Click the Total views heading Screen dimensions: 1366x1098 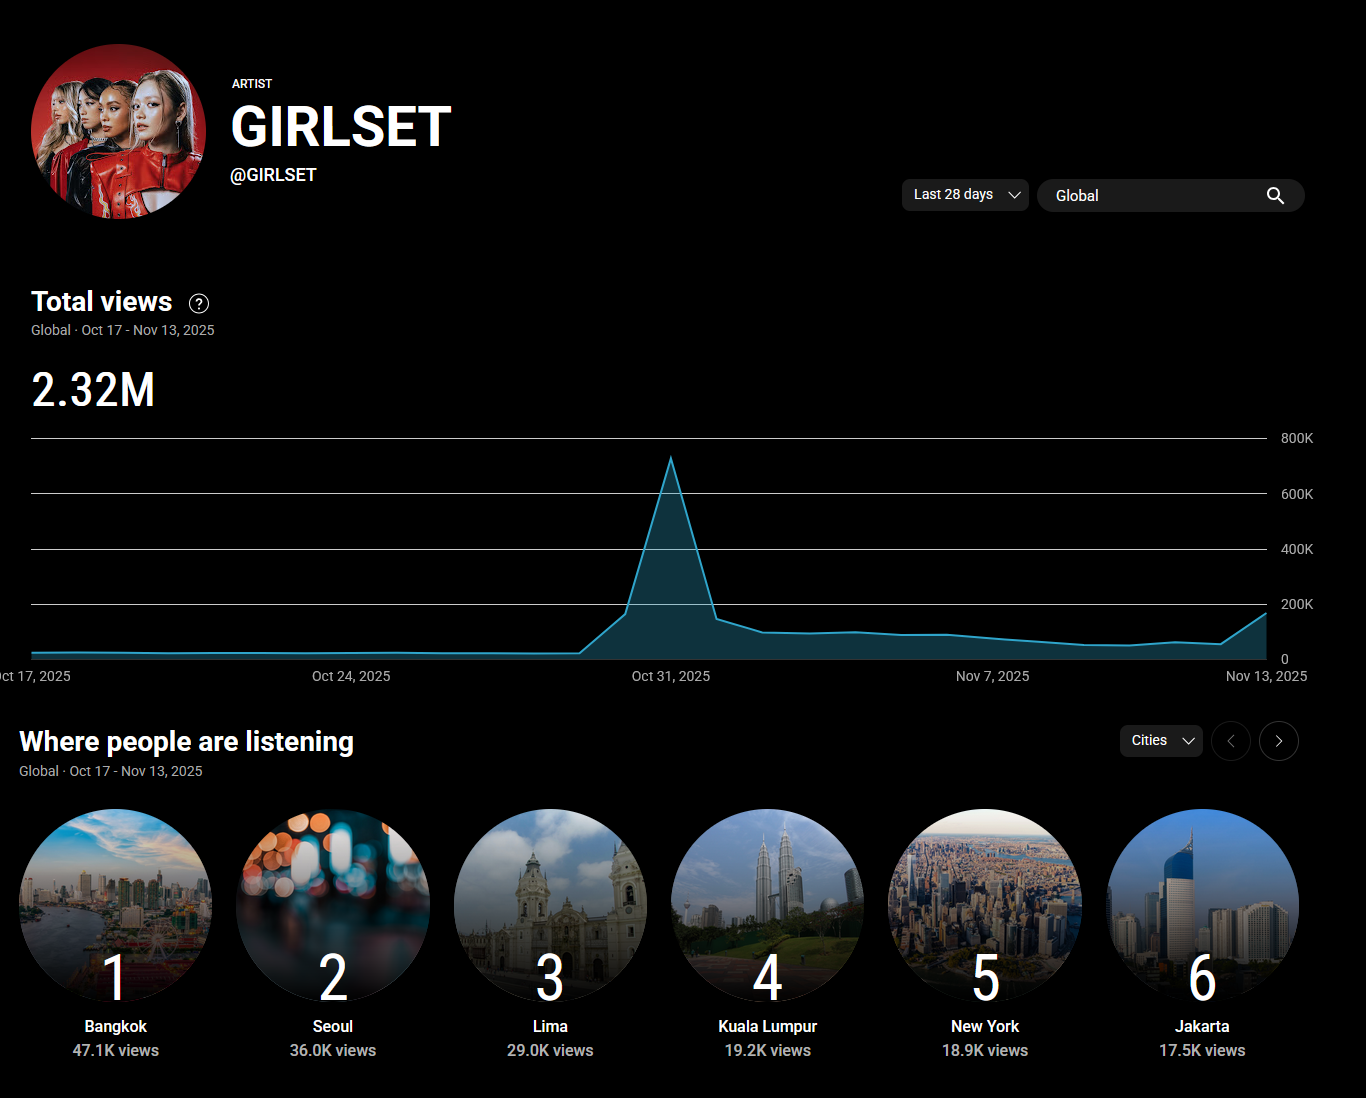point(102,302)
